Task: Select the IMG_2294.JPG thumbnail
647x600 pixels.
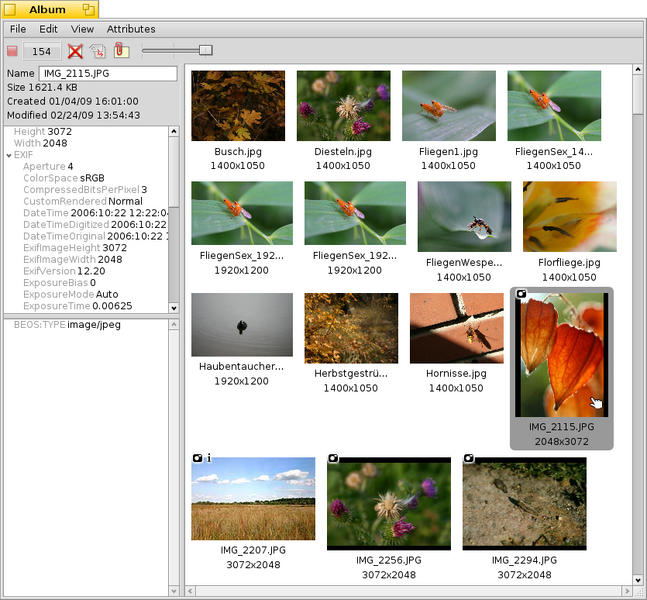Action: (x=524, y=503)
